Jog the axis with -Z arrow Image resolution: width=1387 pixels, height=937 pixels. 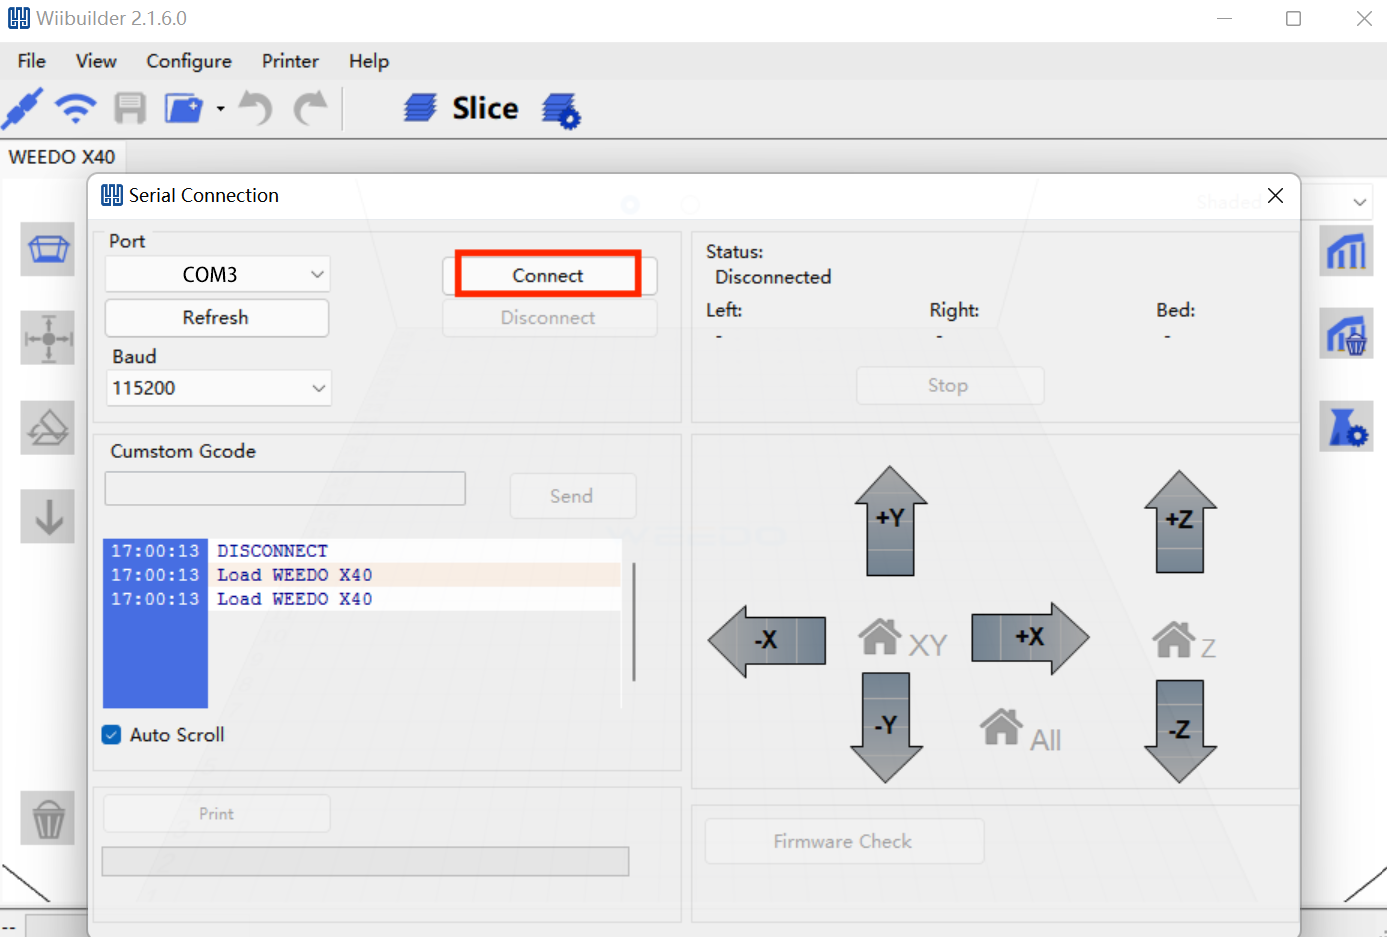pyautogui.click(x=1180, y=731)
